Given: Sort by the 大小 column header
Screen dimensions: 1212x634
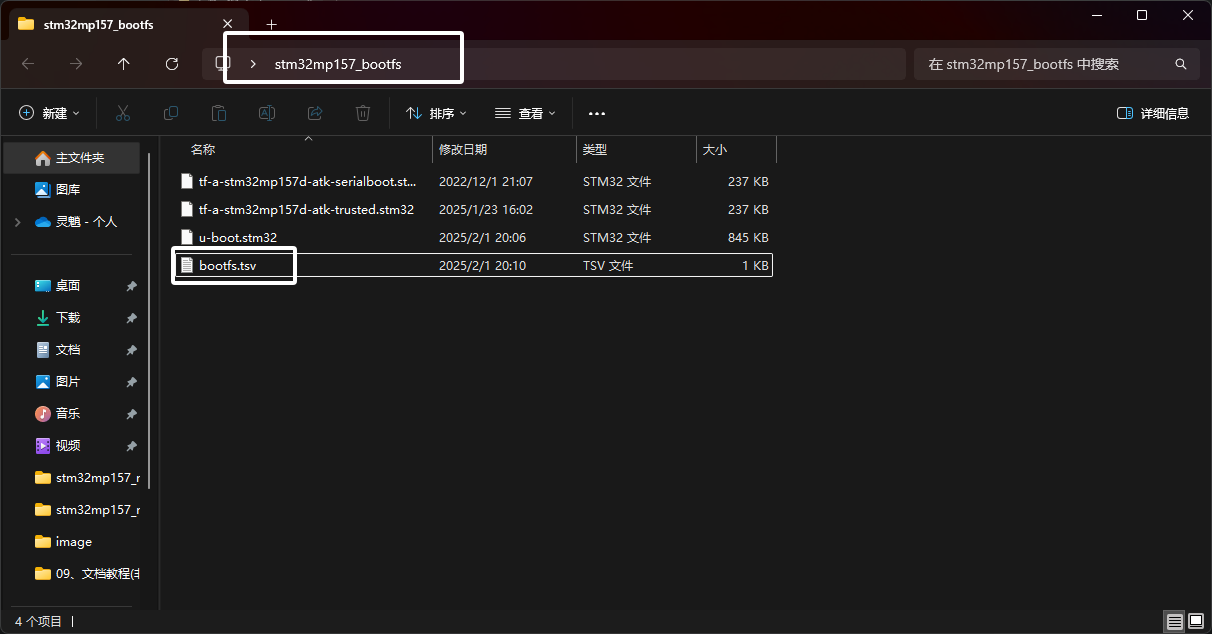Looking at the screenshot, I should click(737, 150).
